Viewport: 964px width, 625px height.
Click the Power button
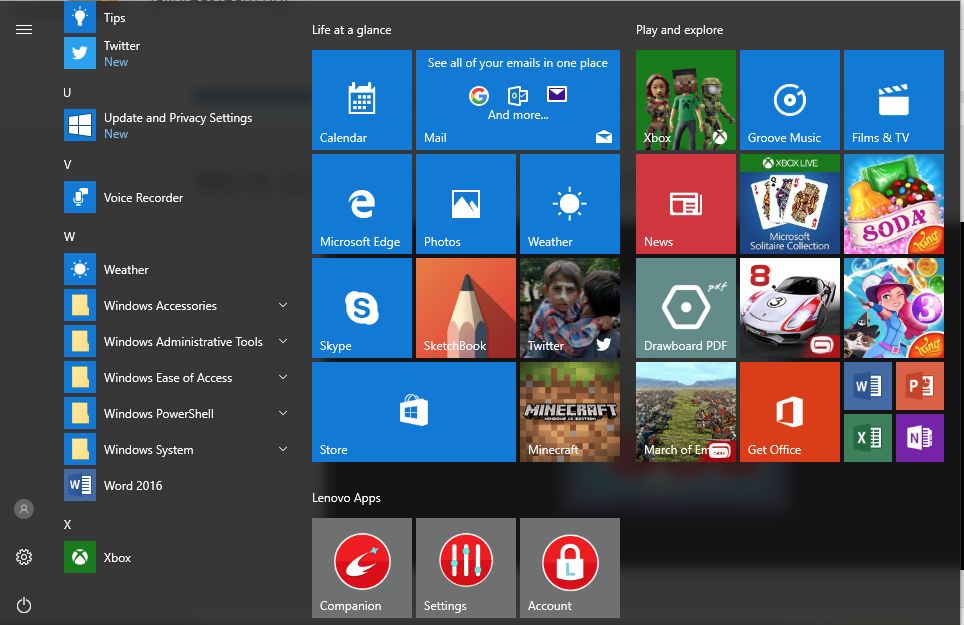[24, 605]
